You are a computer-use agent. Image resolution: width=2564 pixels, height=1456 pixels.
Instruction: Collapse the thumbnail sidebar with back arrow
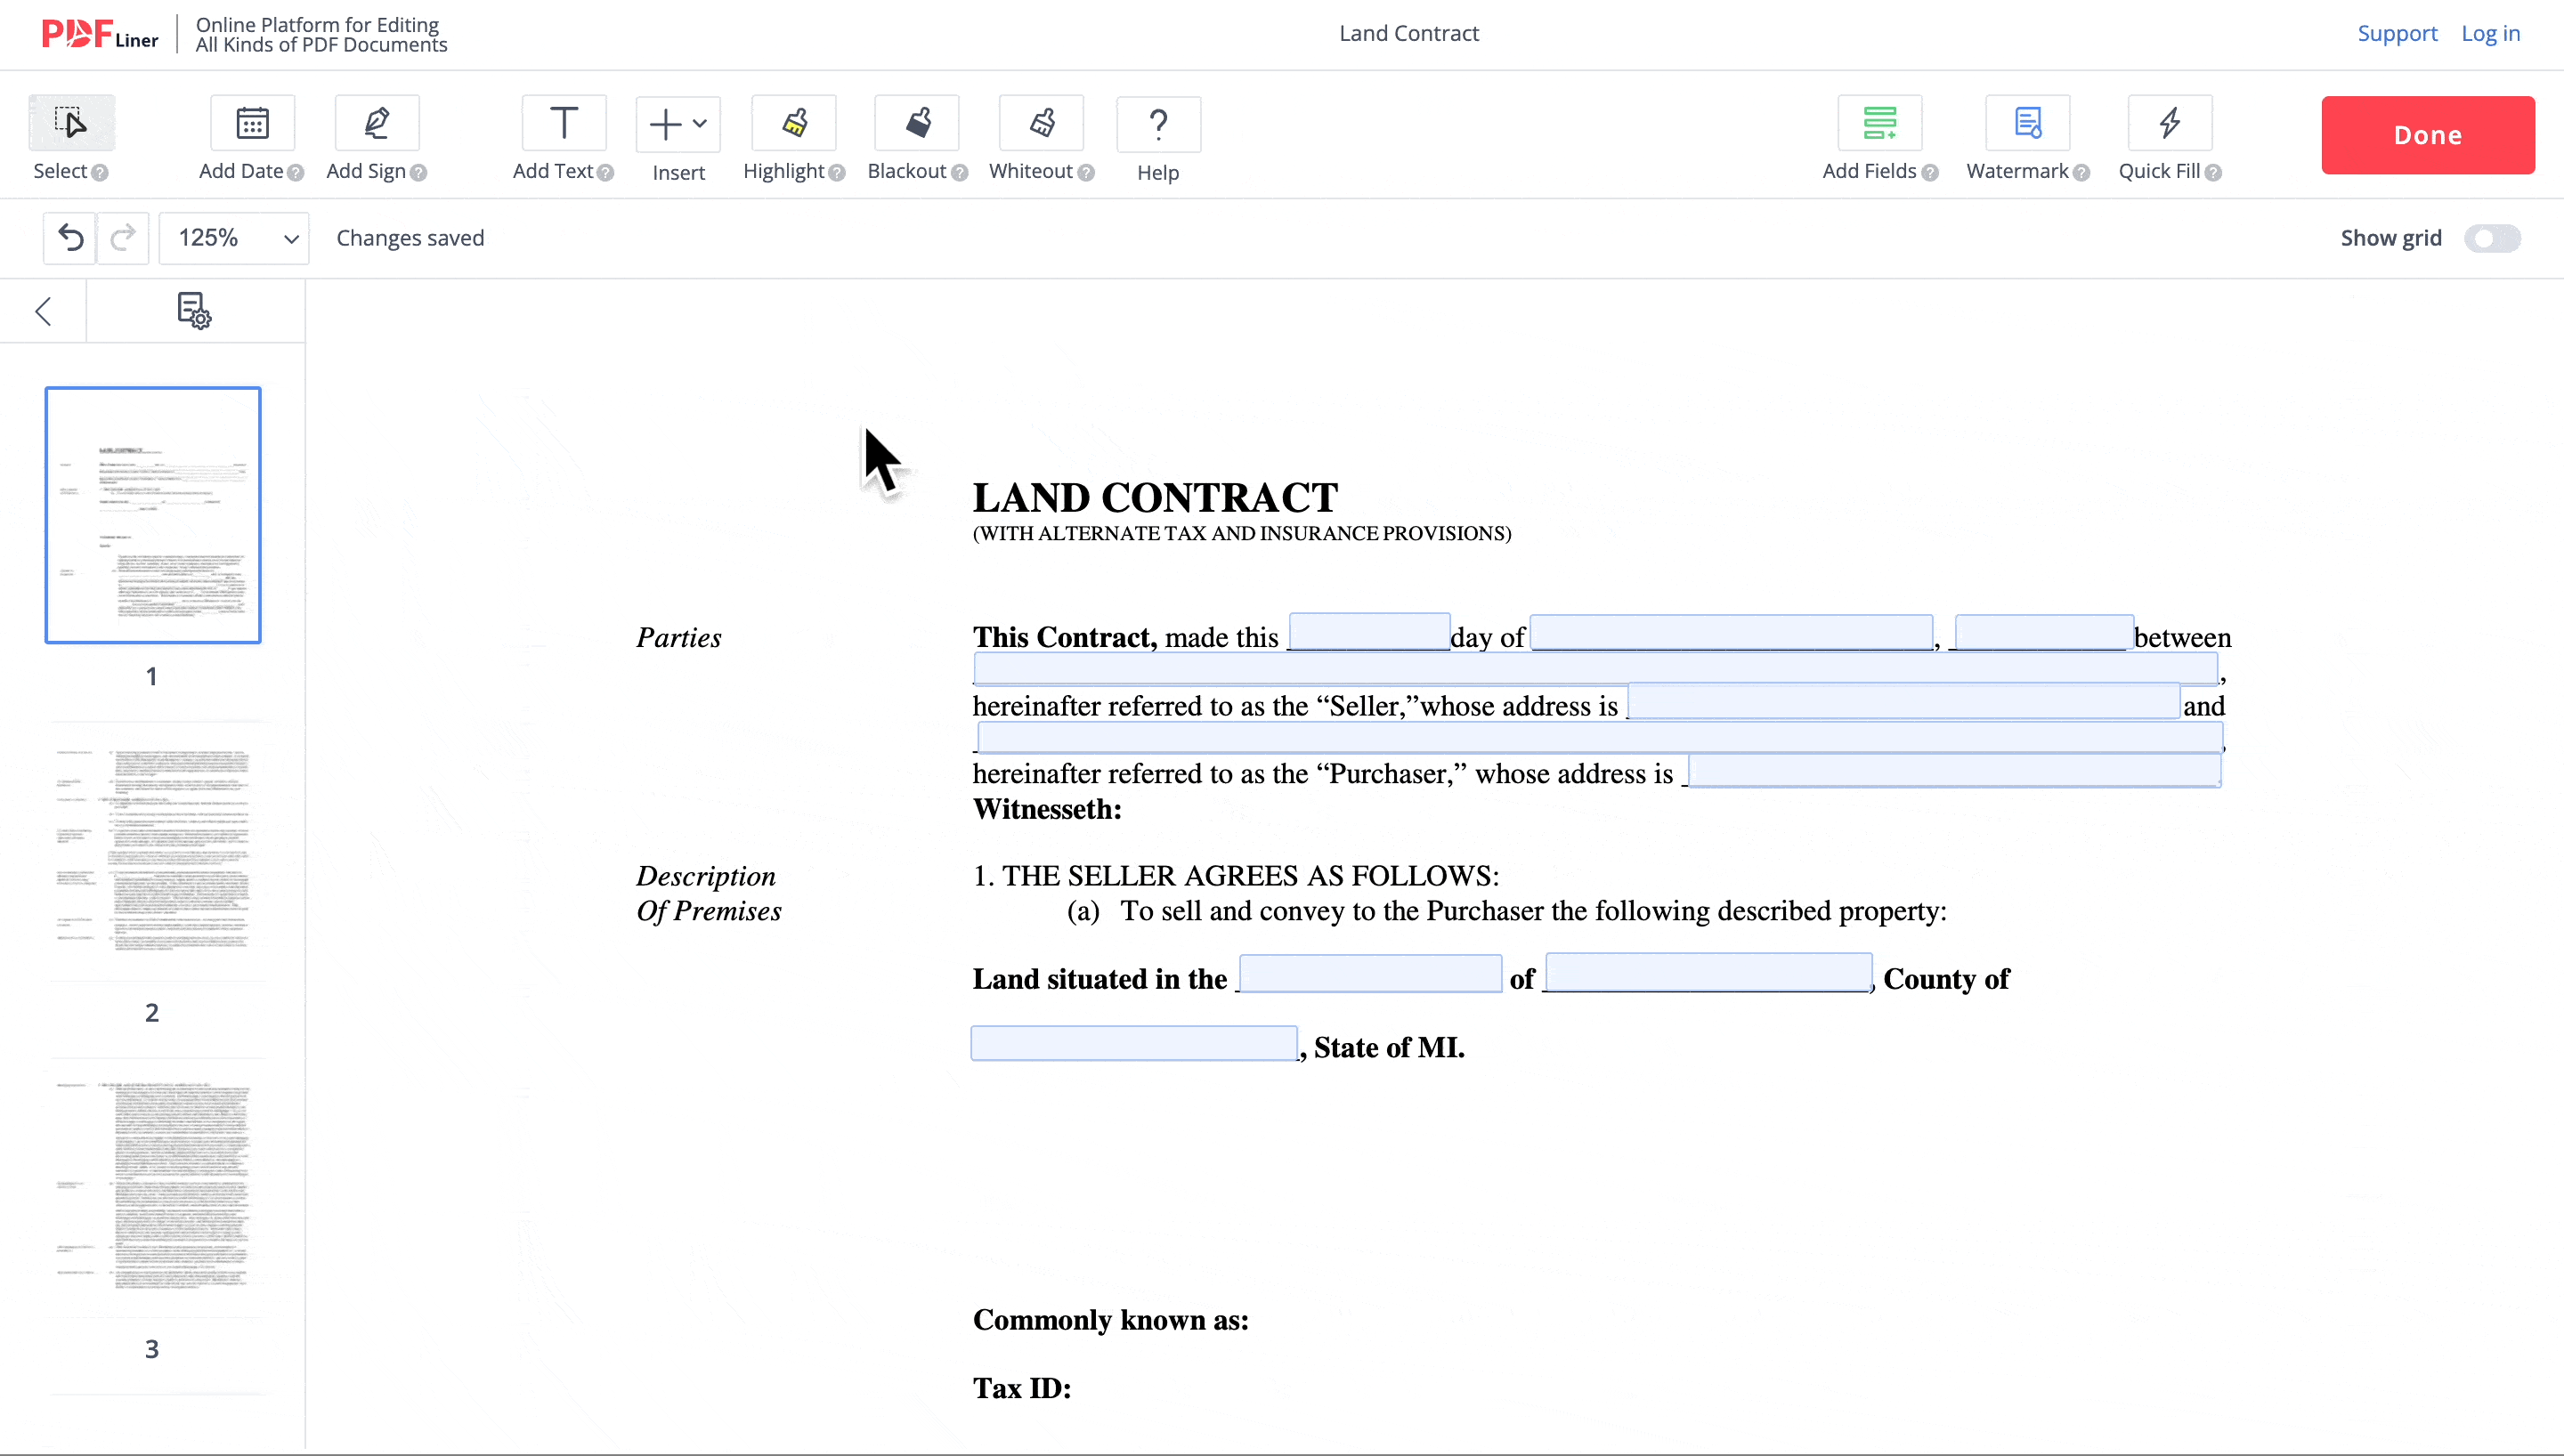44,311
